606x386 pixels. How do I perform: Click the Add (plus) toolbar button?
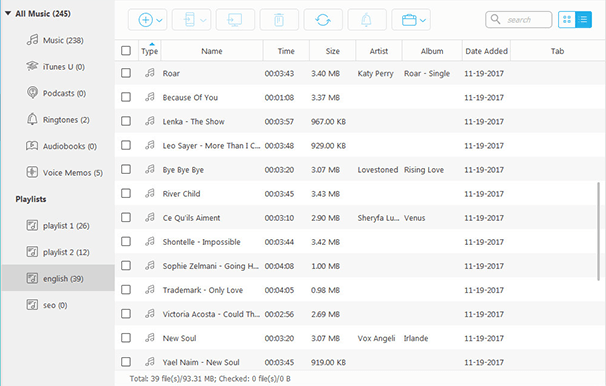click(146, 20)
